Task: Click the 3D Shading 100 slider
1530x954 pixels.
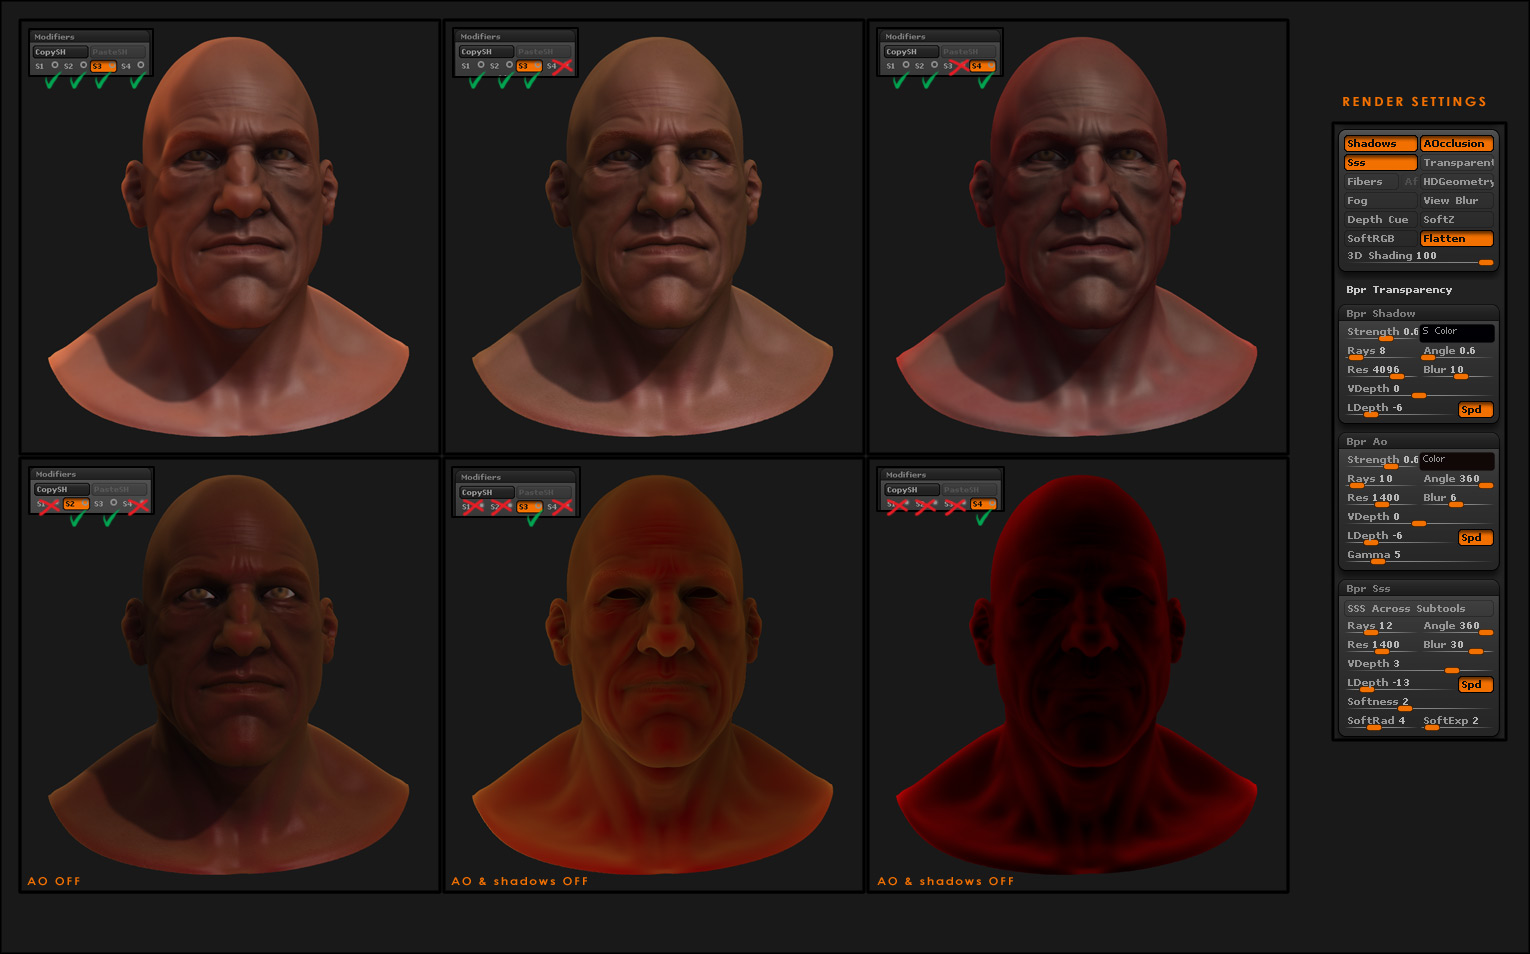Action: click(1419, 257)
